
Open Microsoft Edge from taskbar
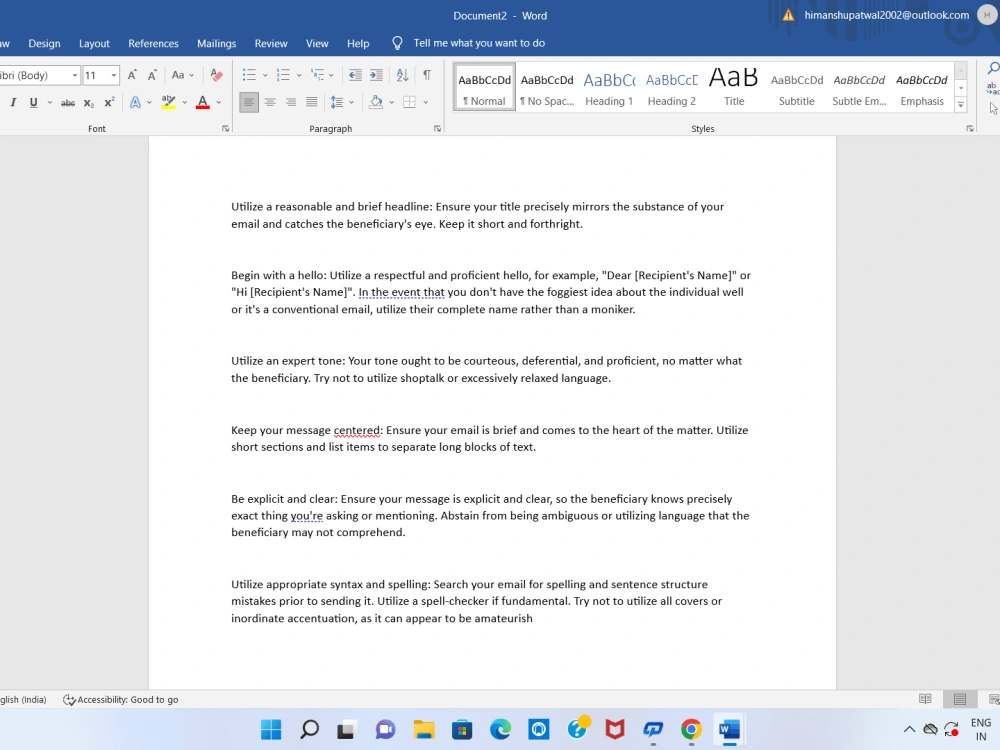pyautogui.click(x=501, y=729)
